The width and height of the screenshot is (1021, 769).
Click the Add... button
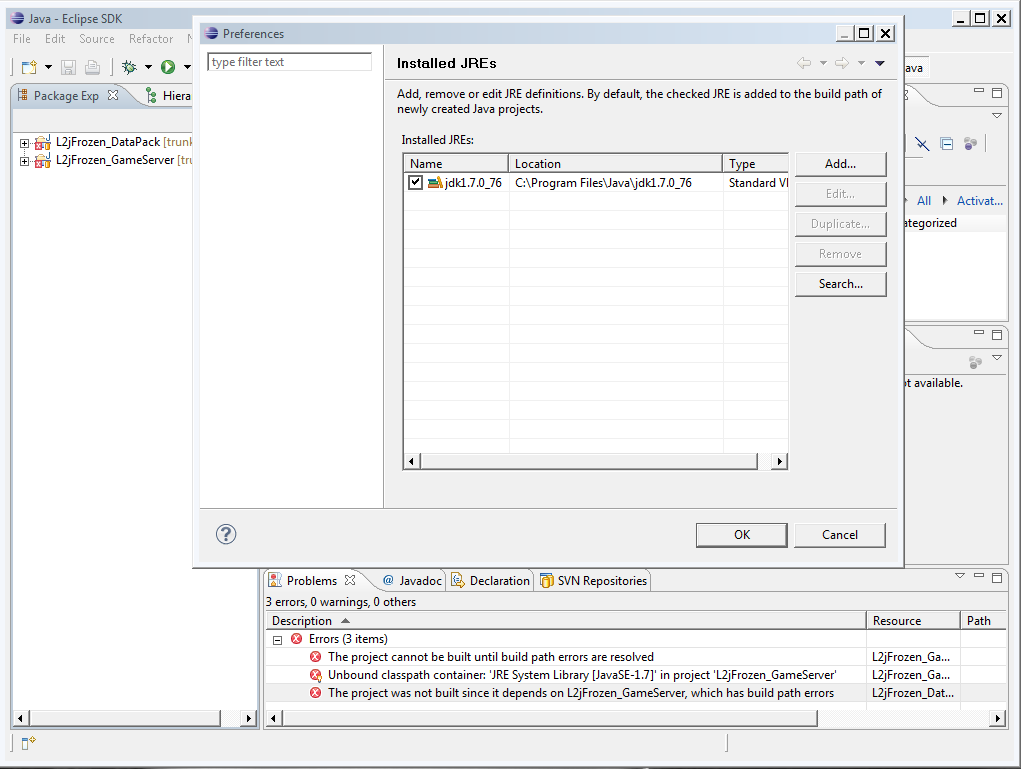pyautogui.click(x=841, y=164)
